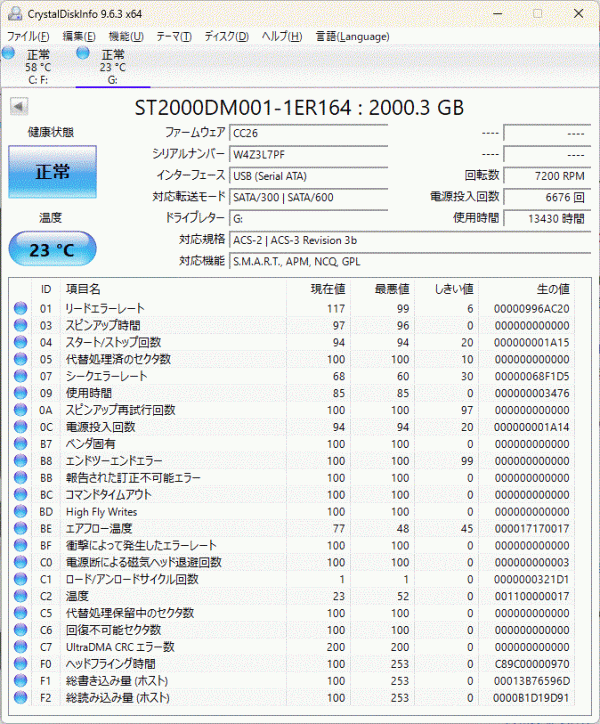Viewport: 600px width, 724px height.
Task: Click the status icon for C1 ロード/アンロードサイクル回数
Action: tap(20, 579)
